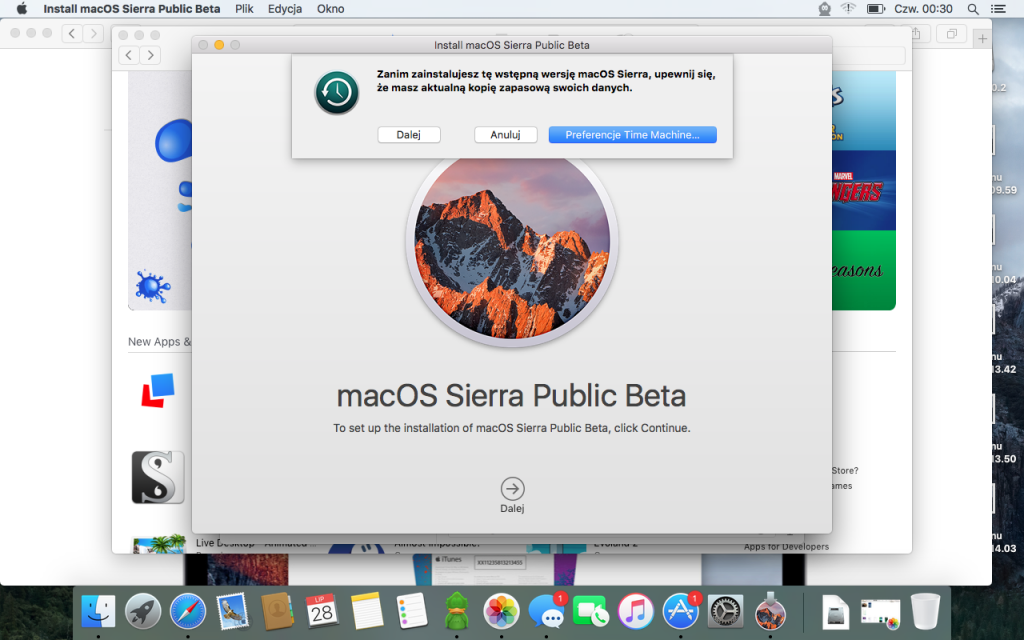
Task: Go back in the Safari window toolbar
Action: (72, 33)
